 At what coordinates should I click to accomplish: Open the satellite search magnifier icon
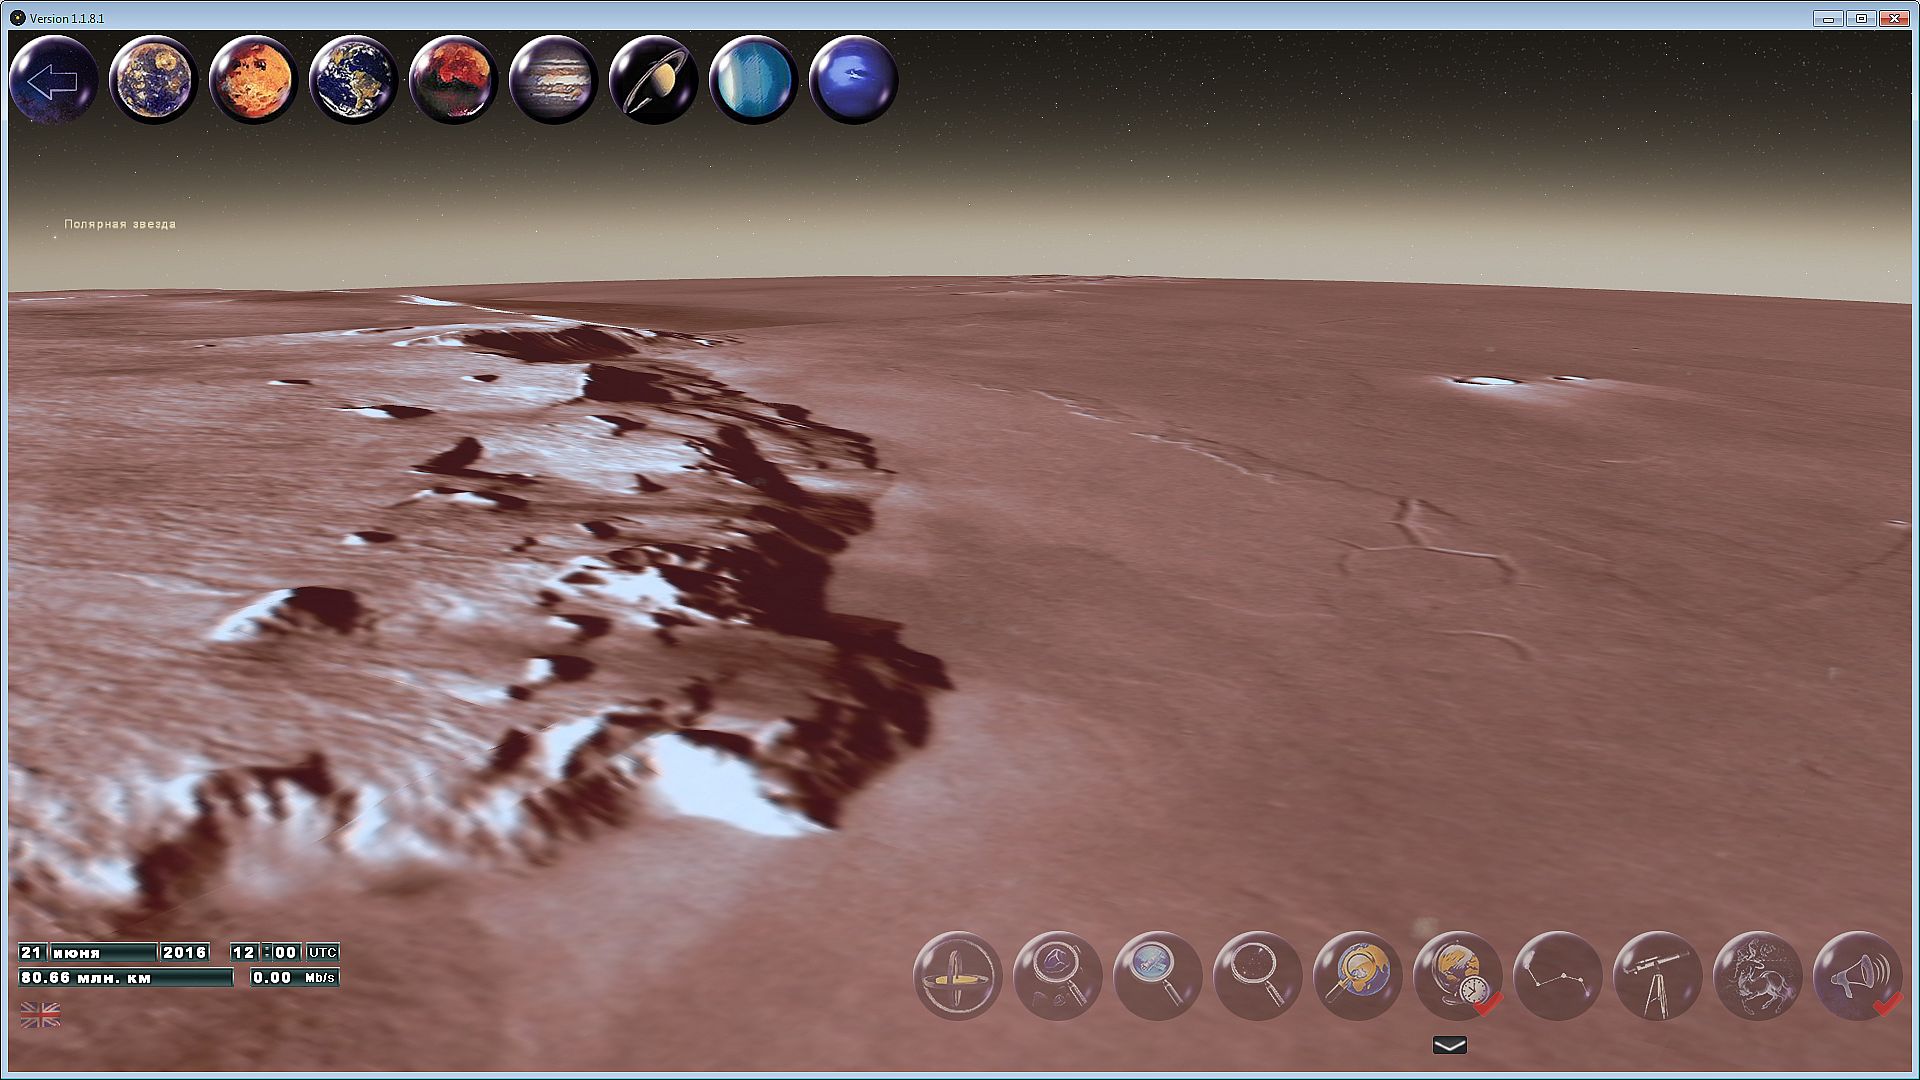pos(1157,976)
